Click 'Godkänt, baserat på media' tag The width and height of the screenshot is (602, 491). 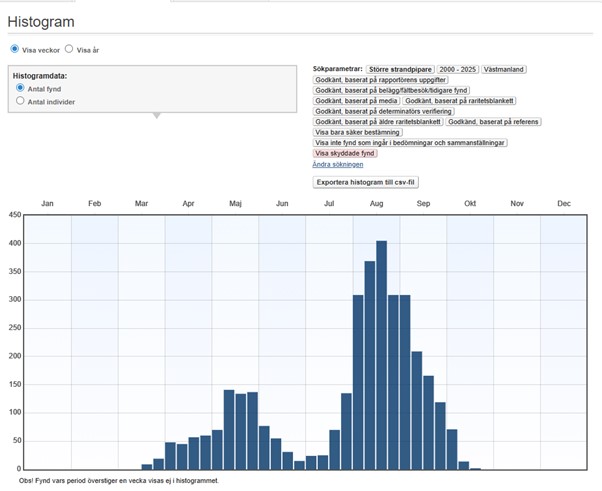(356, 101)
